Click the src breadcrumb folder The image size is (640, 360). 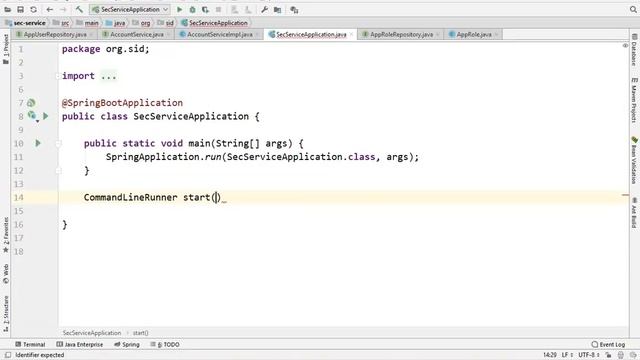[x=61, y=23]
